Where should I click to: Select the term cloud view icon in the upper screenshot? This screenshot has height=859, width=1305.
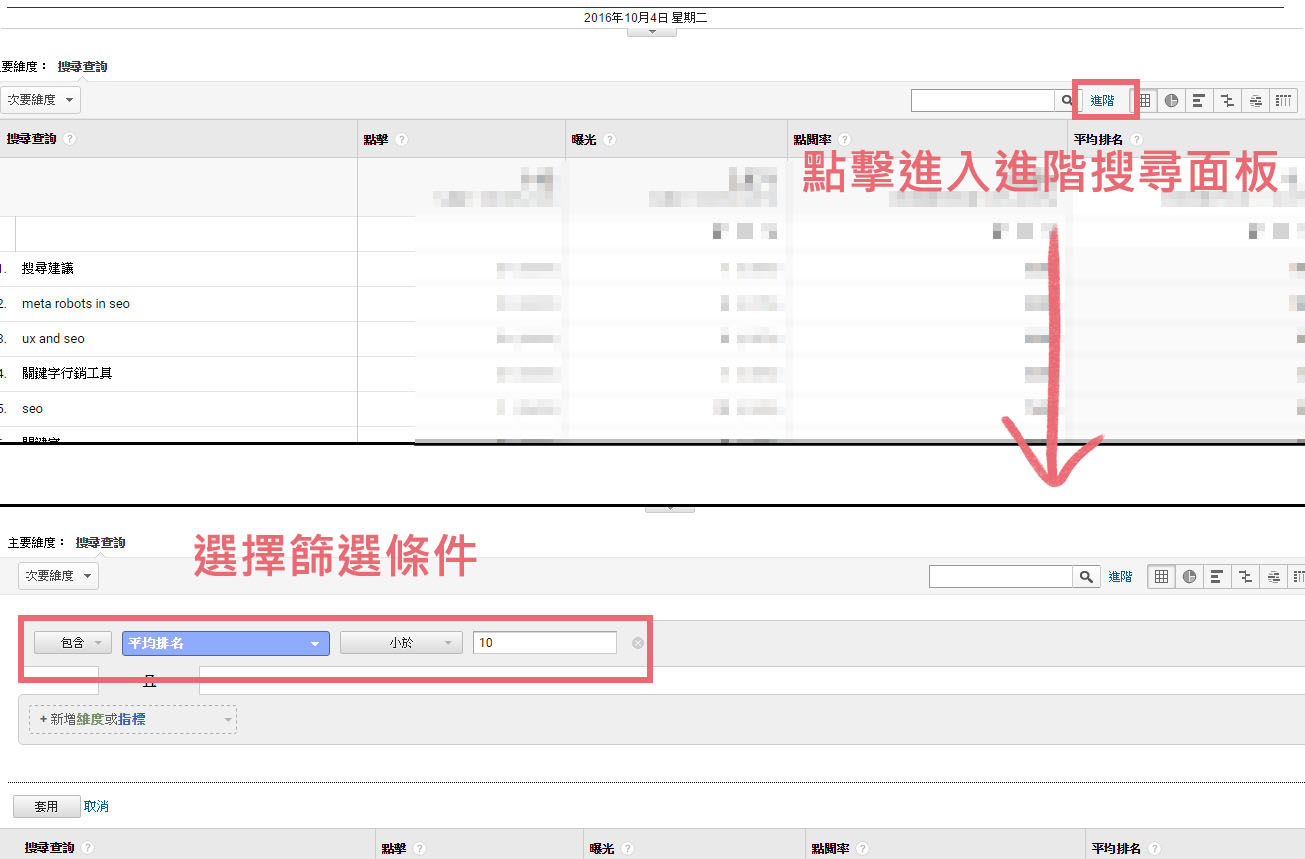point(1255,100)
